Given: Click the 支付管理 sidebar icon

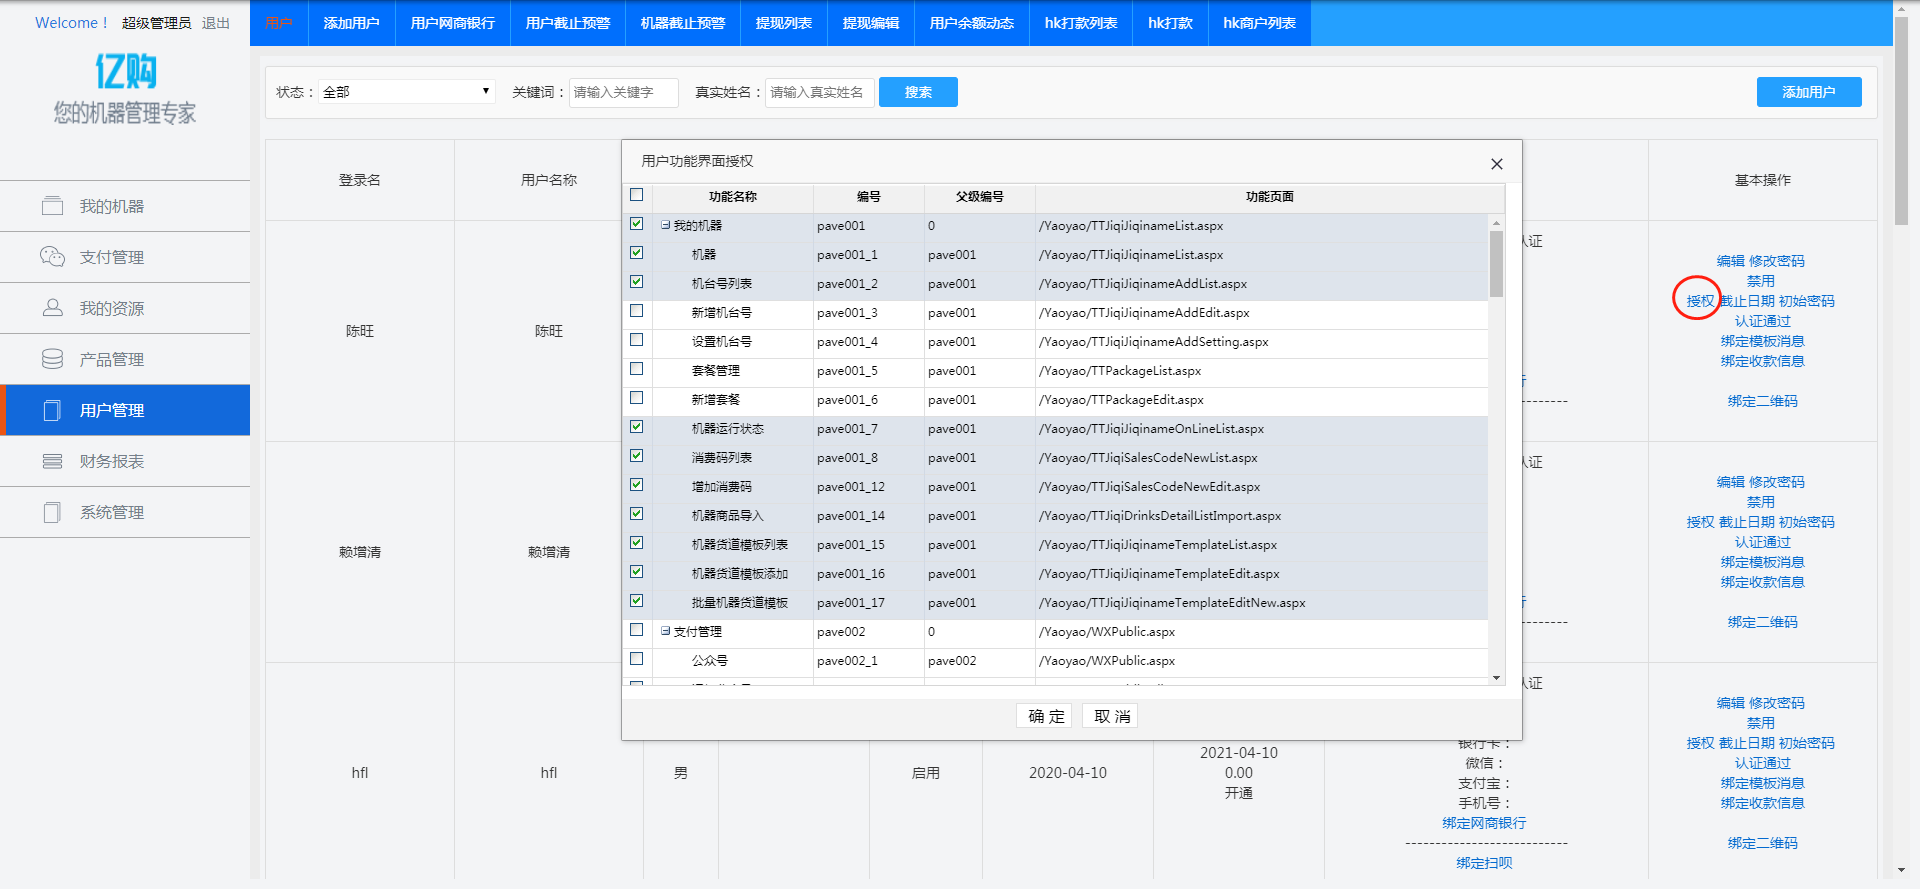Looking at the screenshot, I should [x=52, y=257].
